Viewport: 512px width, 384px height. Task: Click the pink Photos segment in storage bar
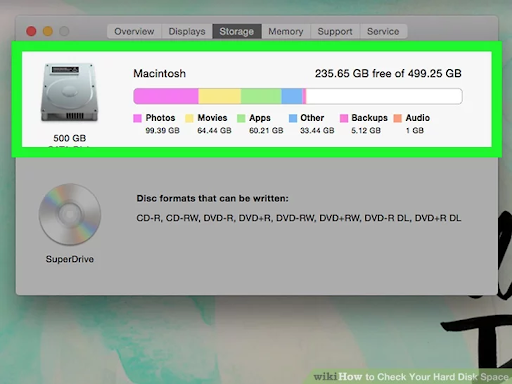tap(166, 96)
